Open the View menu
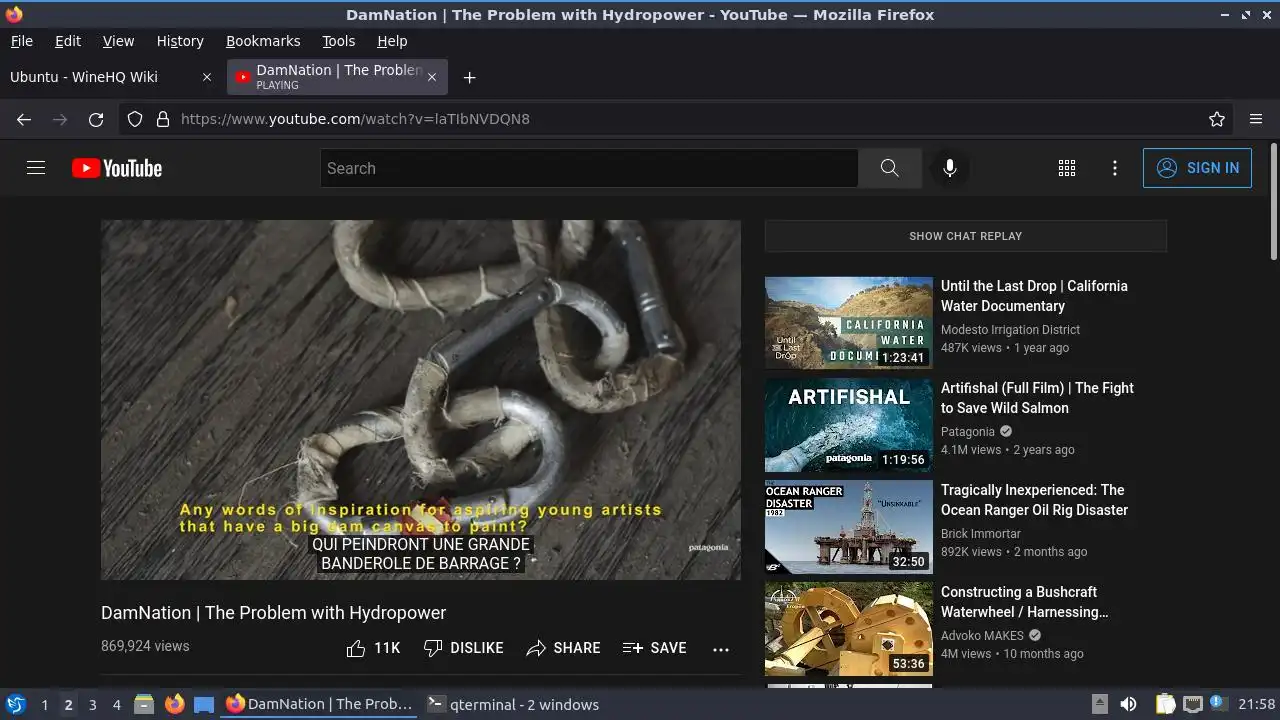The image size is (1280, 720). 118,41
